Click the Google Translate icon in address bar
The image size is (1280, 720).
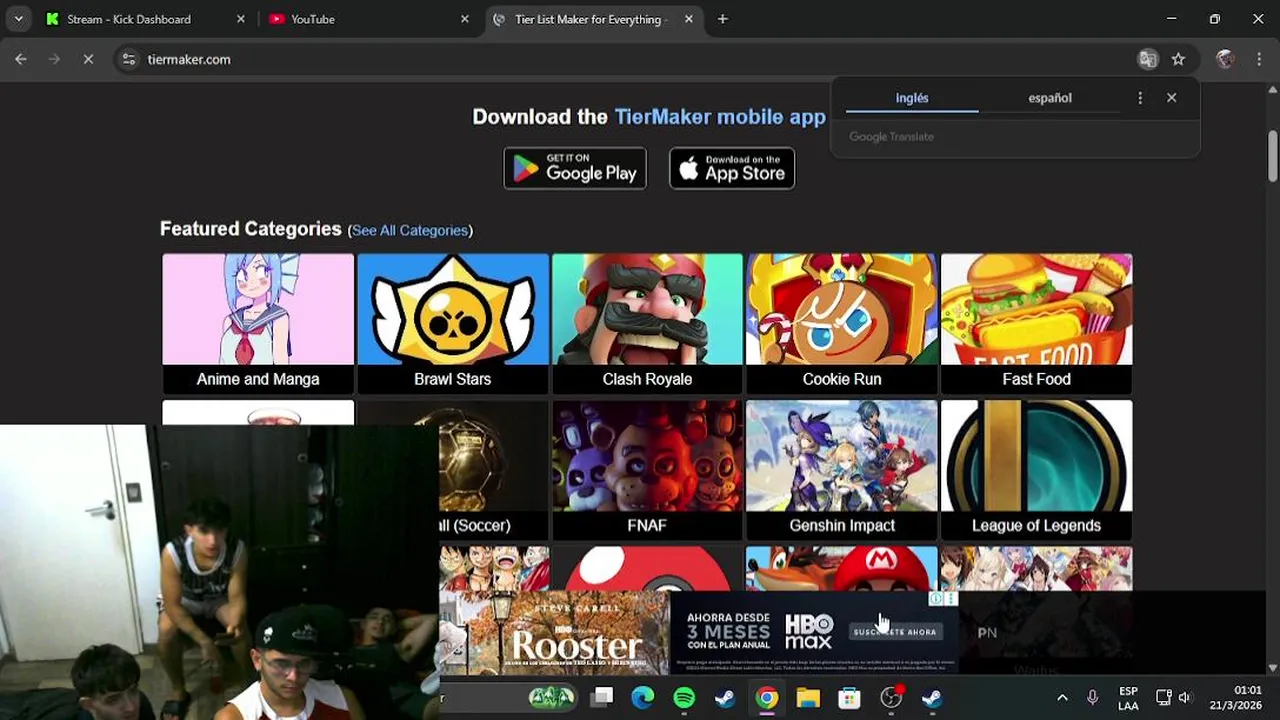point(1148,59)
